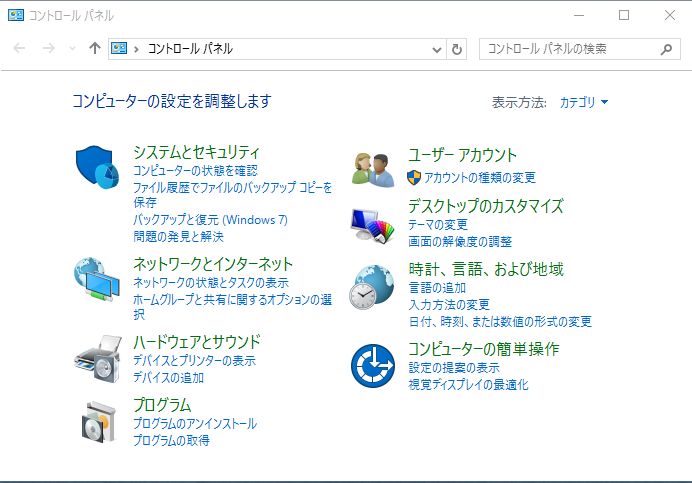Expand the address bar history dropdown

[437, 49]
